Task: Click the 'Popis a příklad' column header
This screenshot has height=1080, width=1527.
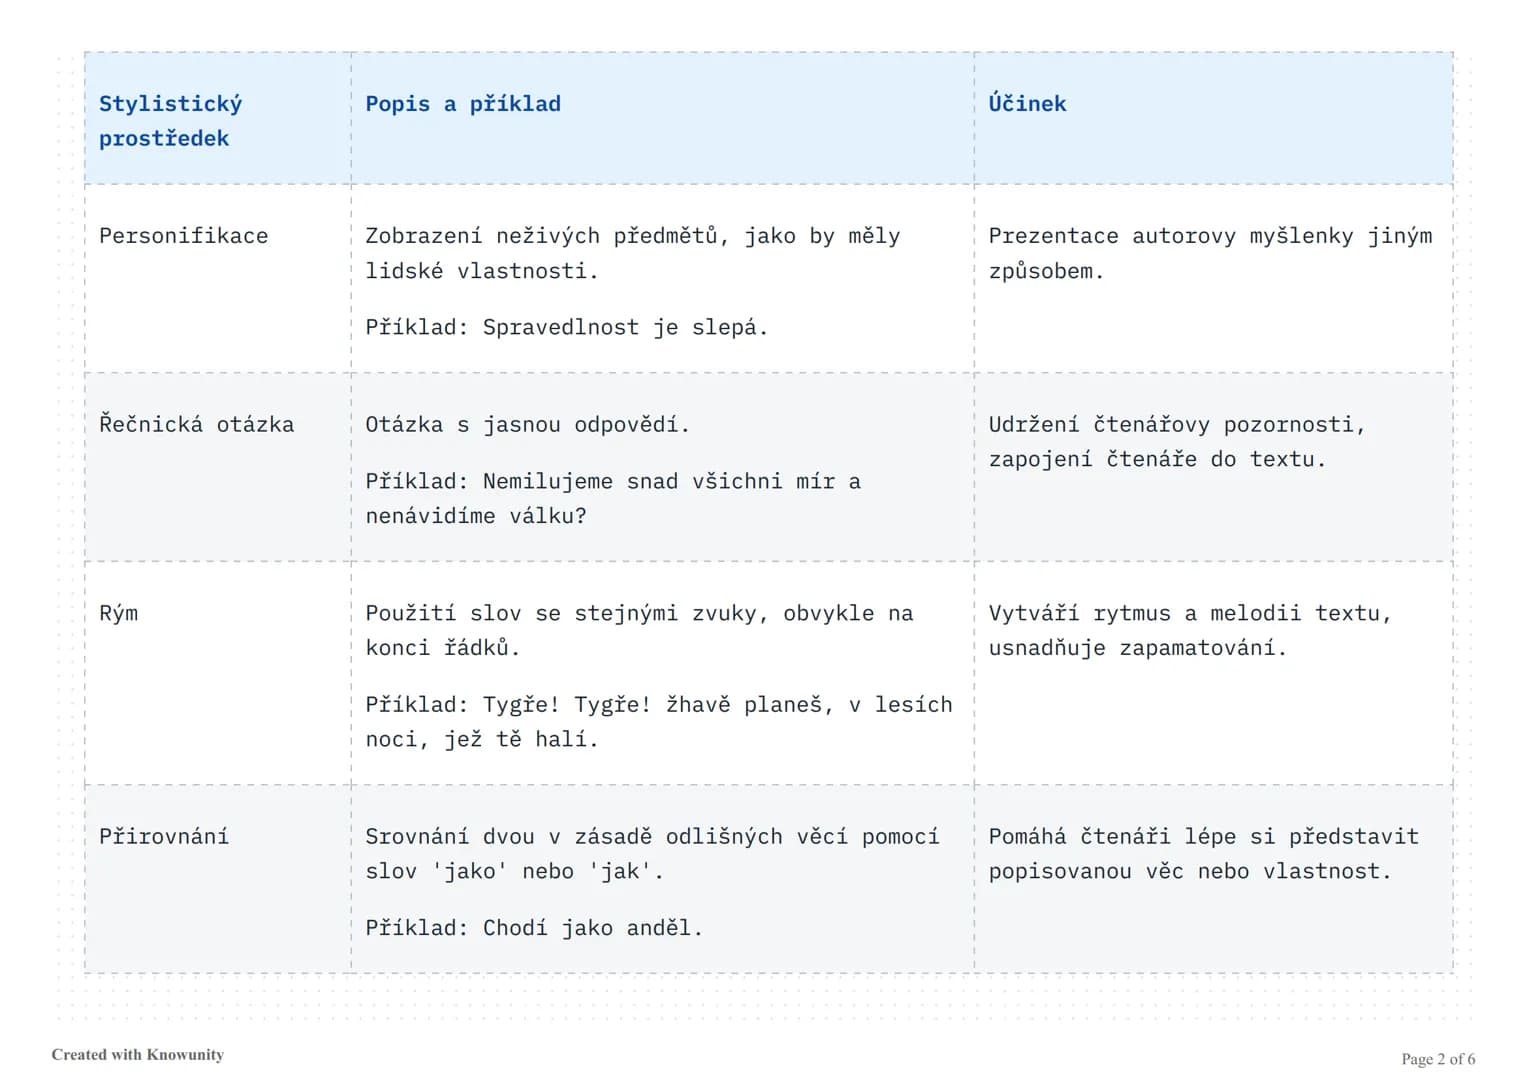Action: pos(463,104)
